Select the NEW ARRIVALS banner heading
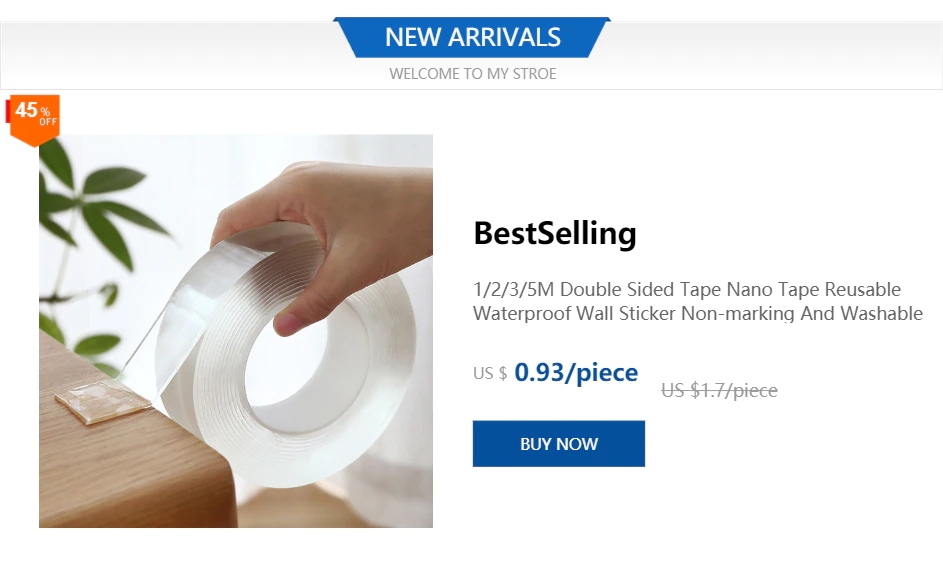 pyautogui.click(x=472, y=38)
